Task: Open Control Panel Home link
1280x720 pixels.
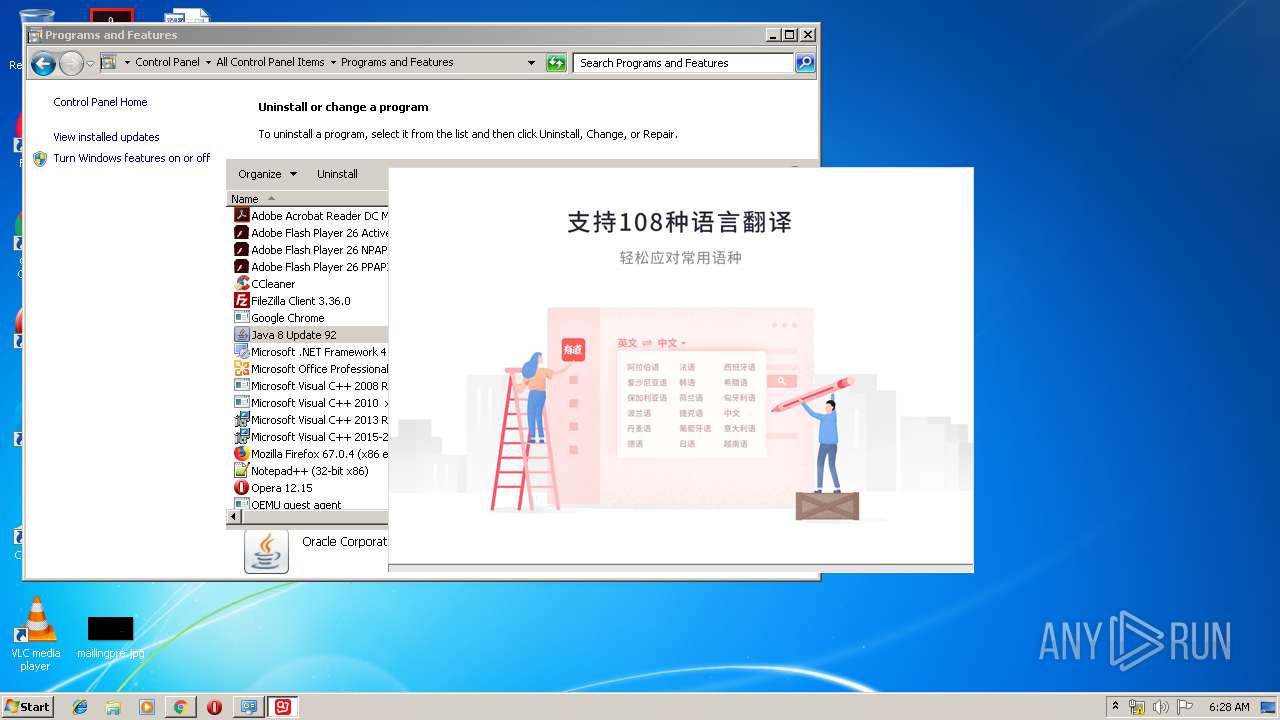Action: pos(100,102)
